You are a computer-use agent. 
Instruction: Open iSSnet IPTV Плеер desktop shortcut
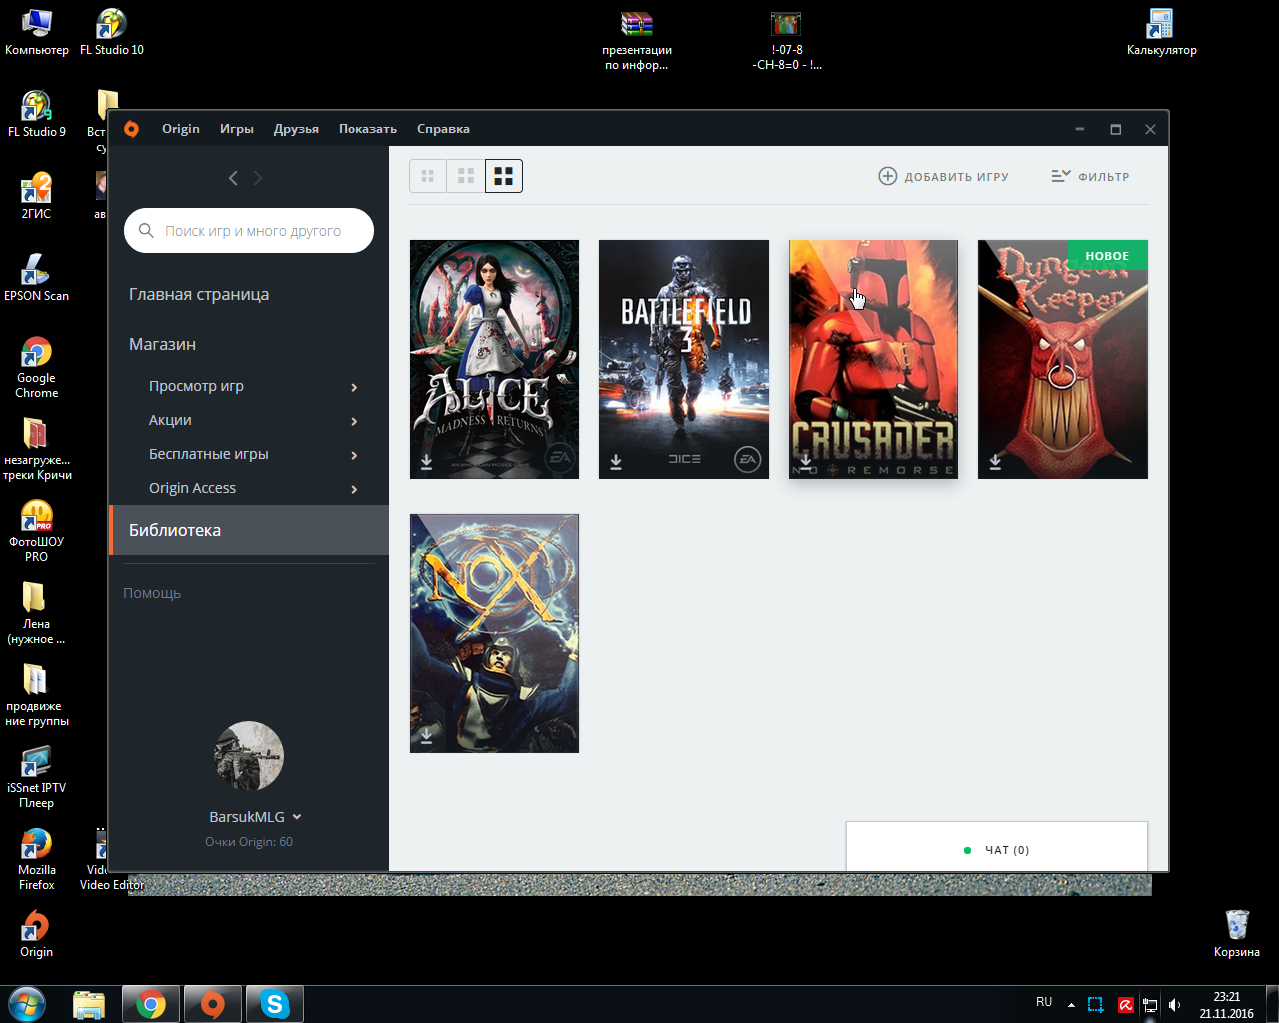point(36,777)
